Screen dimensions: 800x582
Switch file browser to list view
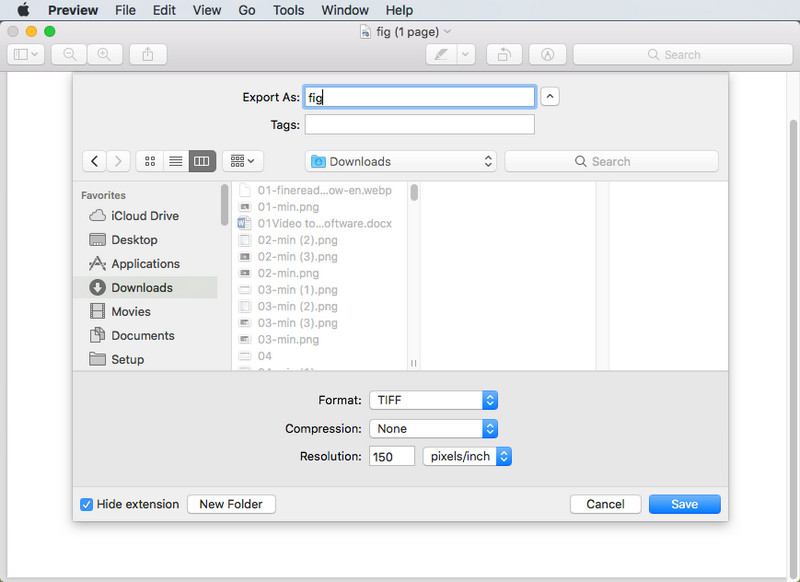point(176,161)
